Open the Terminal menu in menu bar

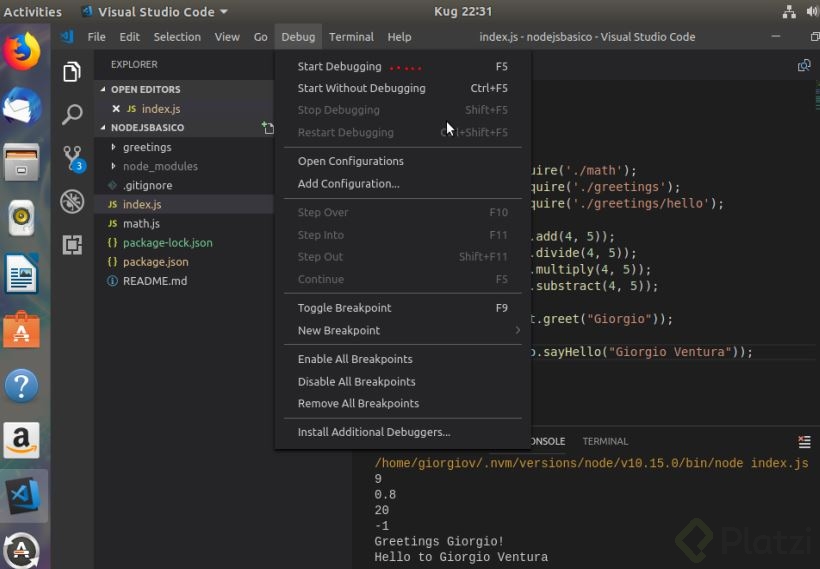351,37
